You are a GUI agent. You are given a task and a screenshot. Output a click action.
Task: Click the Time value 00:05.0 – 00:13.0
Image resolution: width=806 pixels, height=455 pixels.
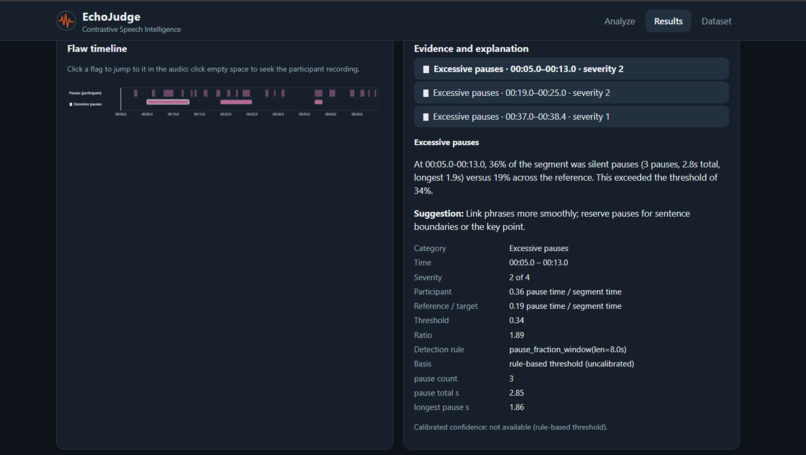[539, 262]
